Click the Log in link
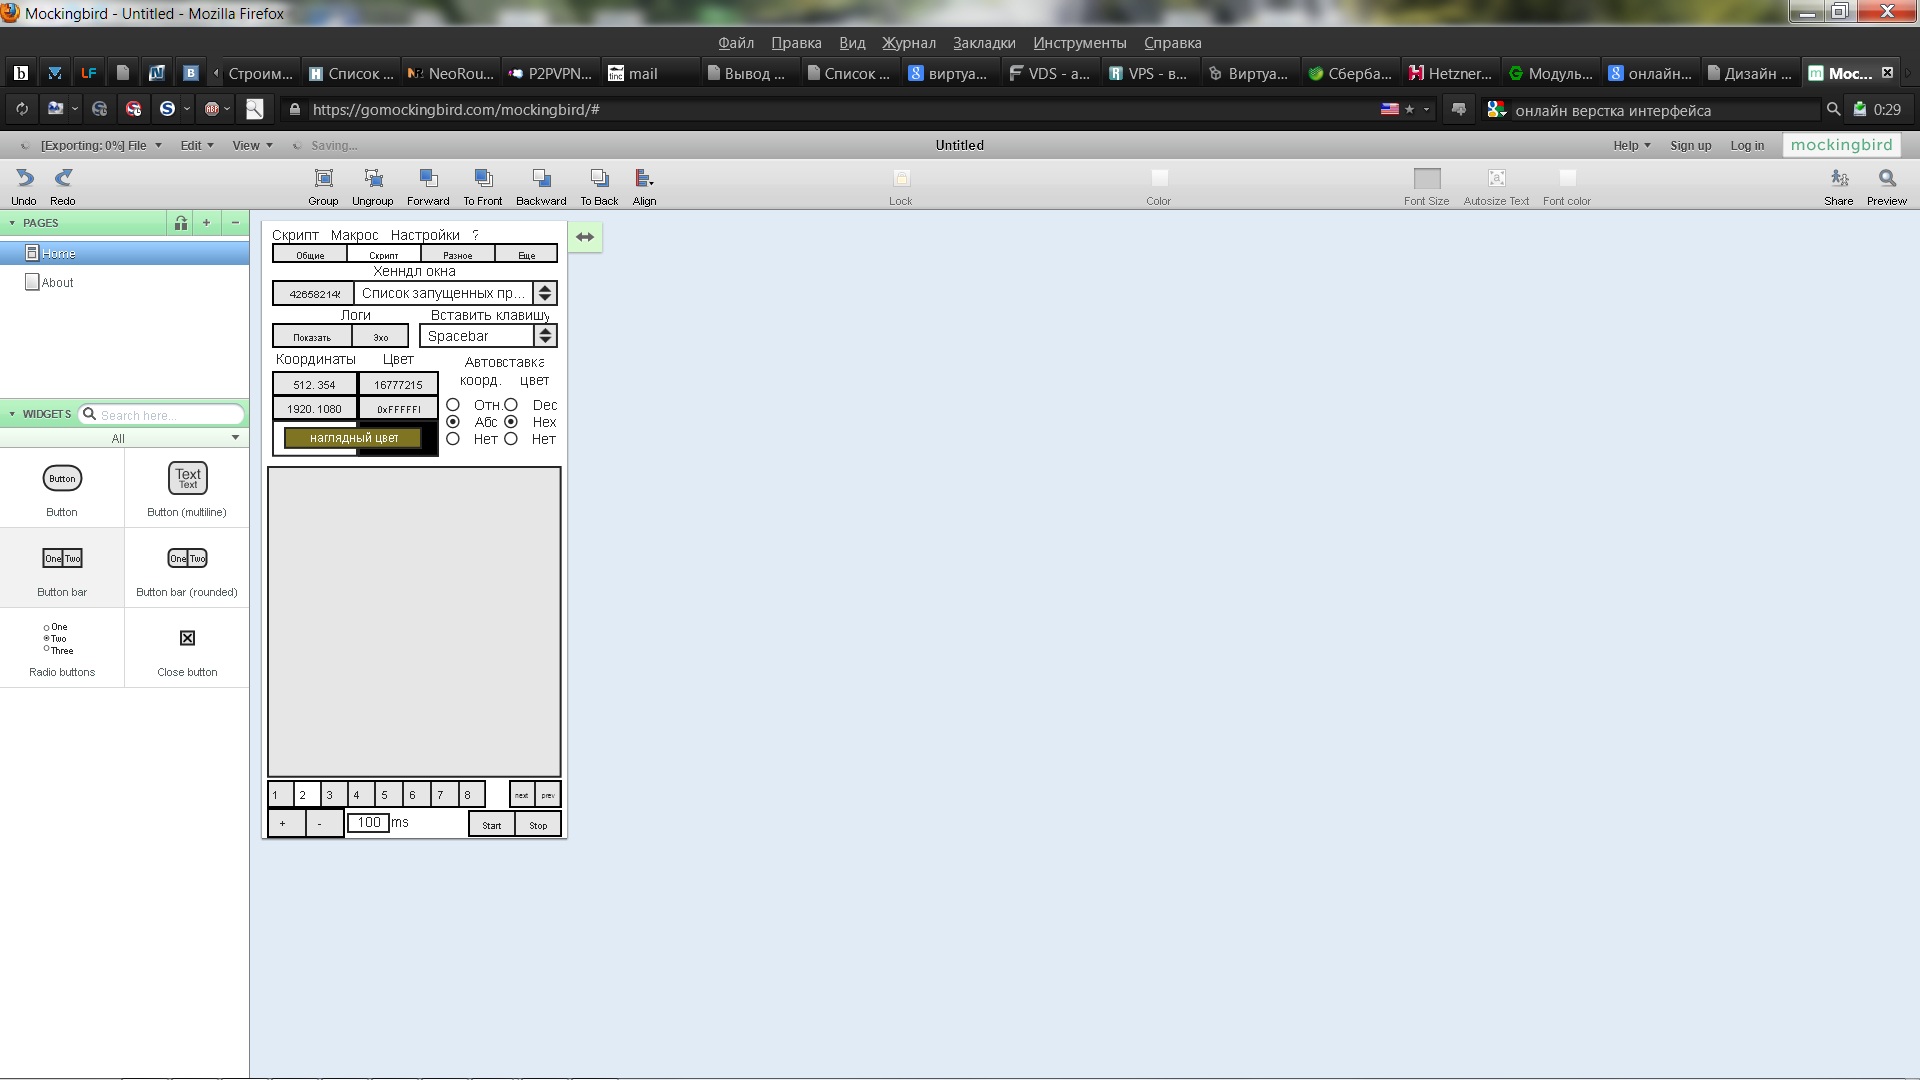1920x1080 pixels. tap(1747, 145)
